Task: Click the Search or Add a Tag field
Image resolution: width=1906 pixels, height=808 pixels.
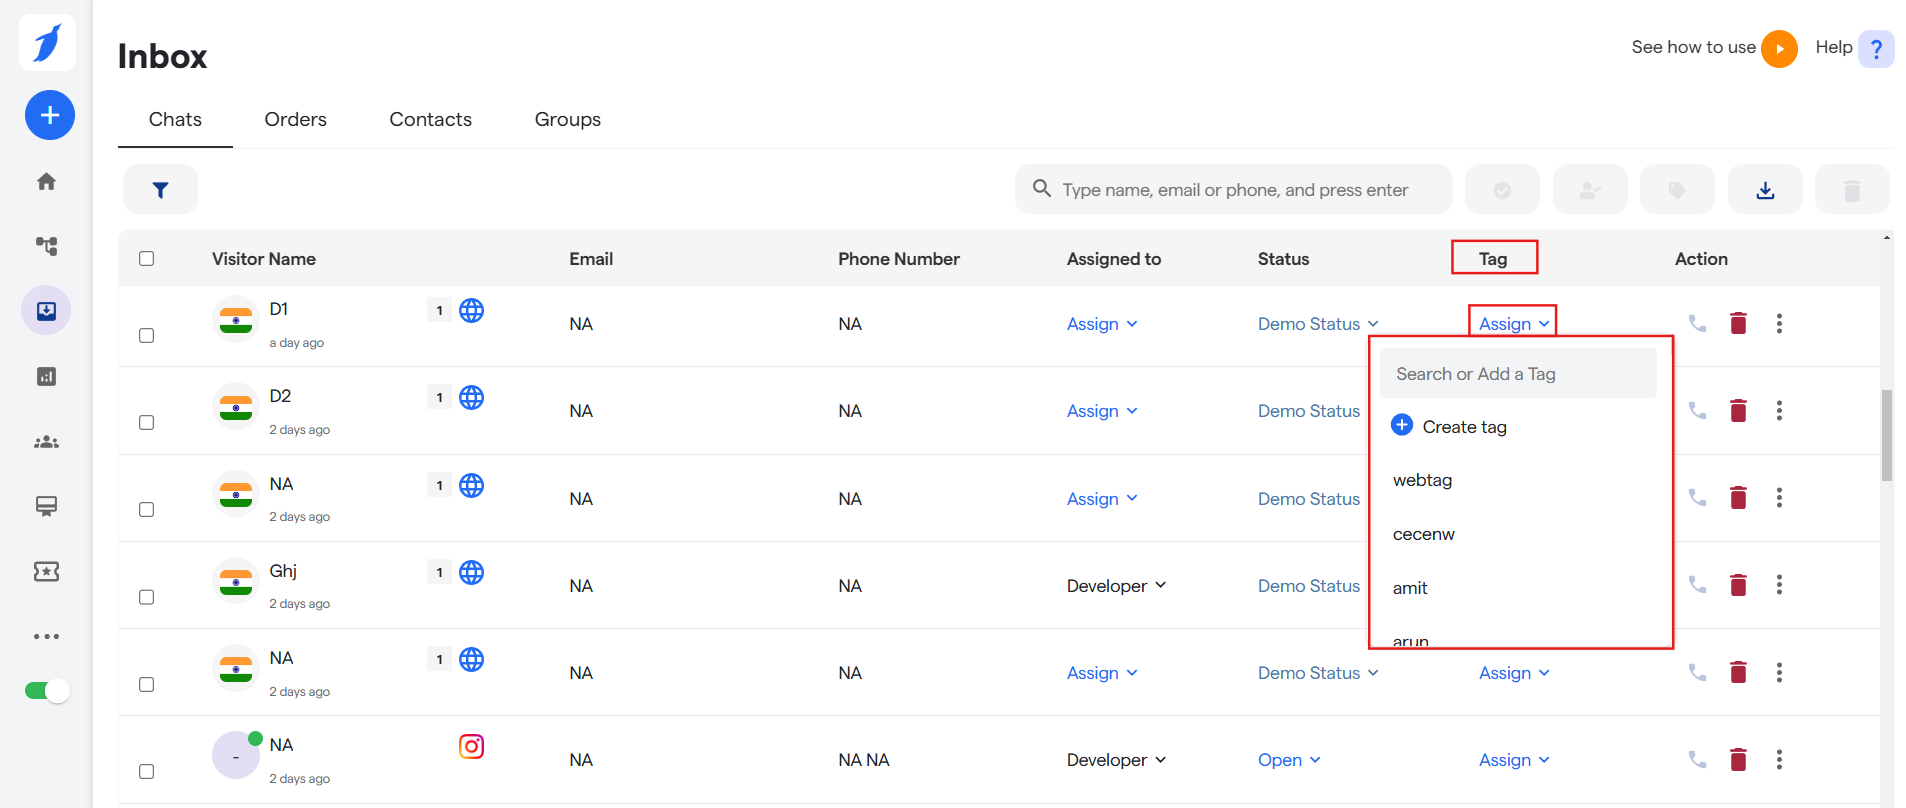Action: point(1518,374)
